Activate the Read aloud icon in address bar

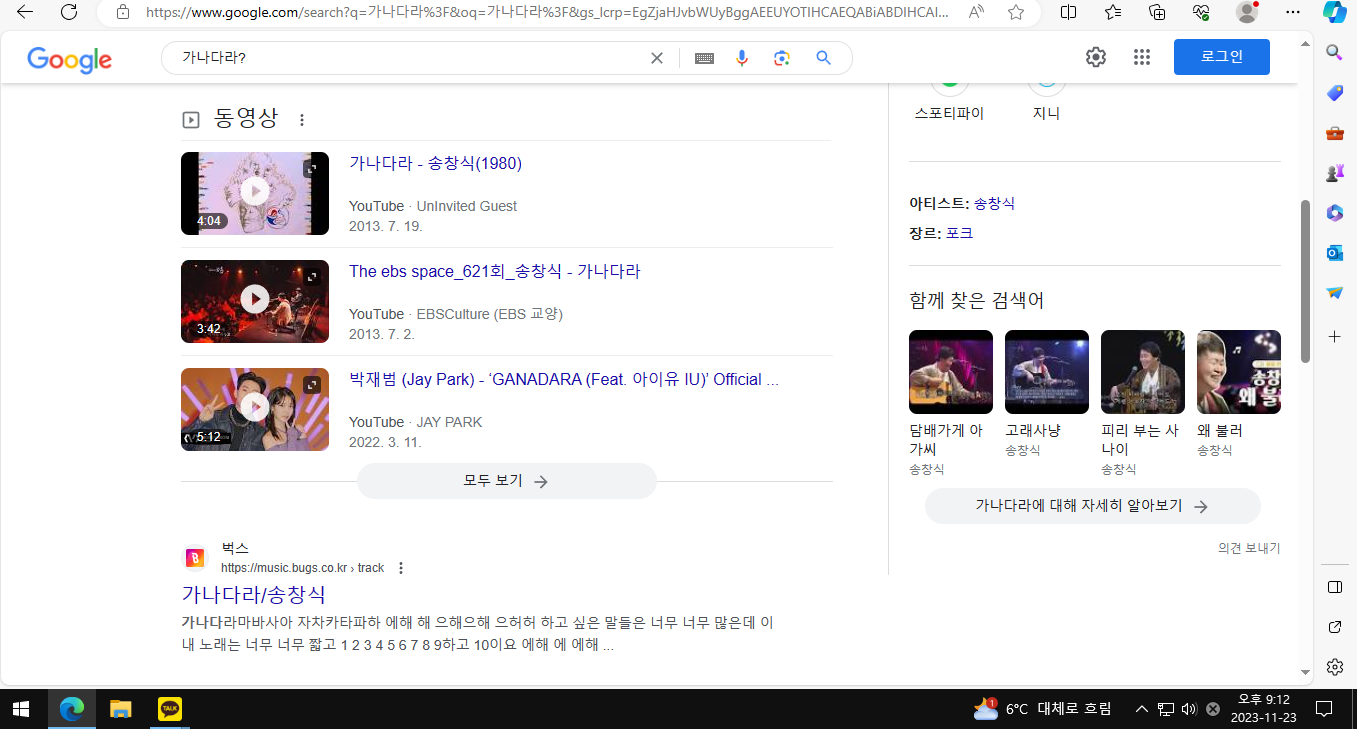coord(975,12)
